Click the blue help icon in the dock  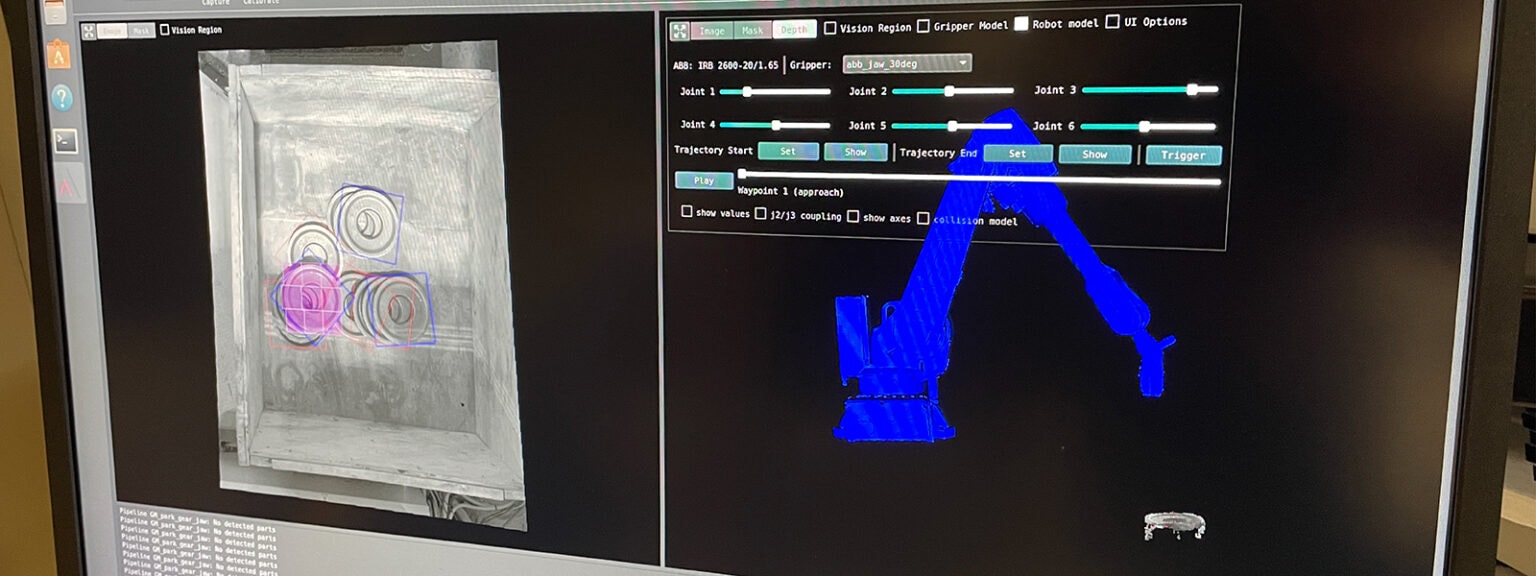coord(62,97)
